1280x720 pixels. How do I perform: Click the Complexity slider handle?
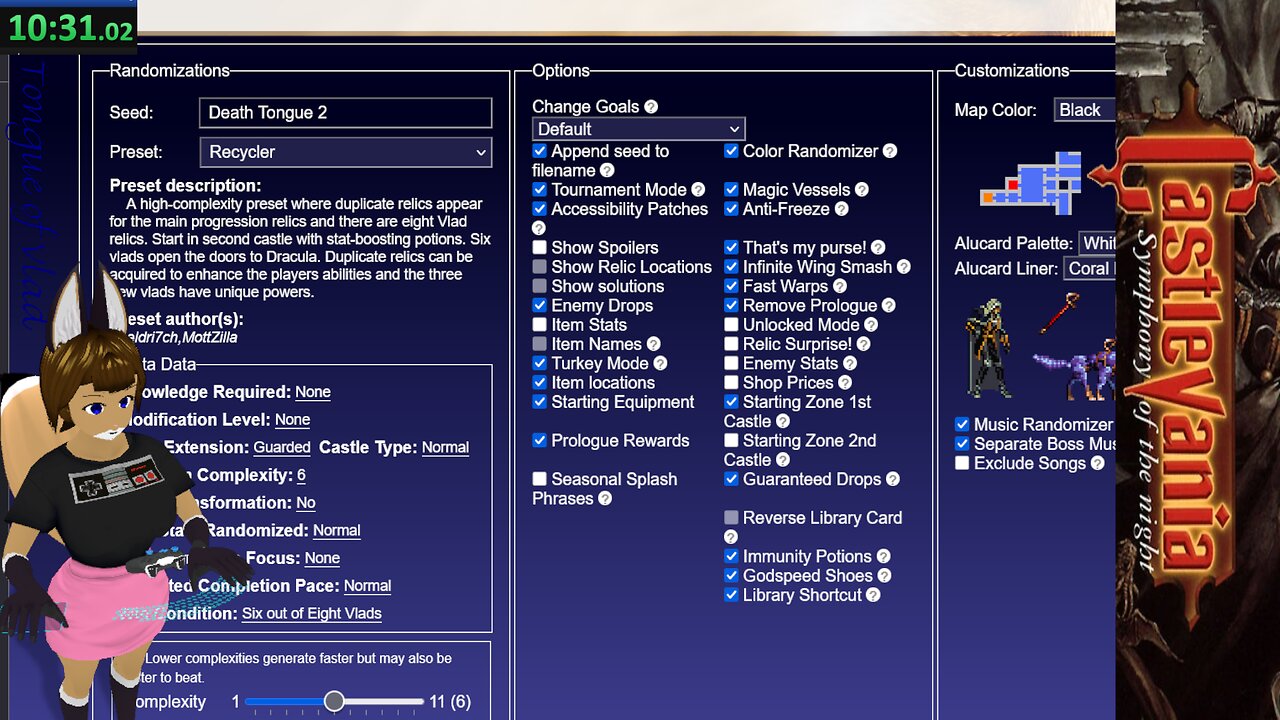pos(334,702)
